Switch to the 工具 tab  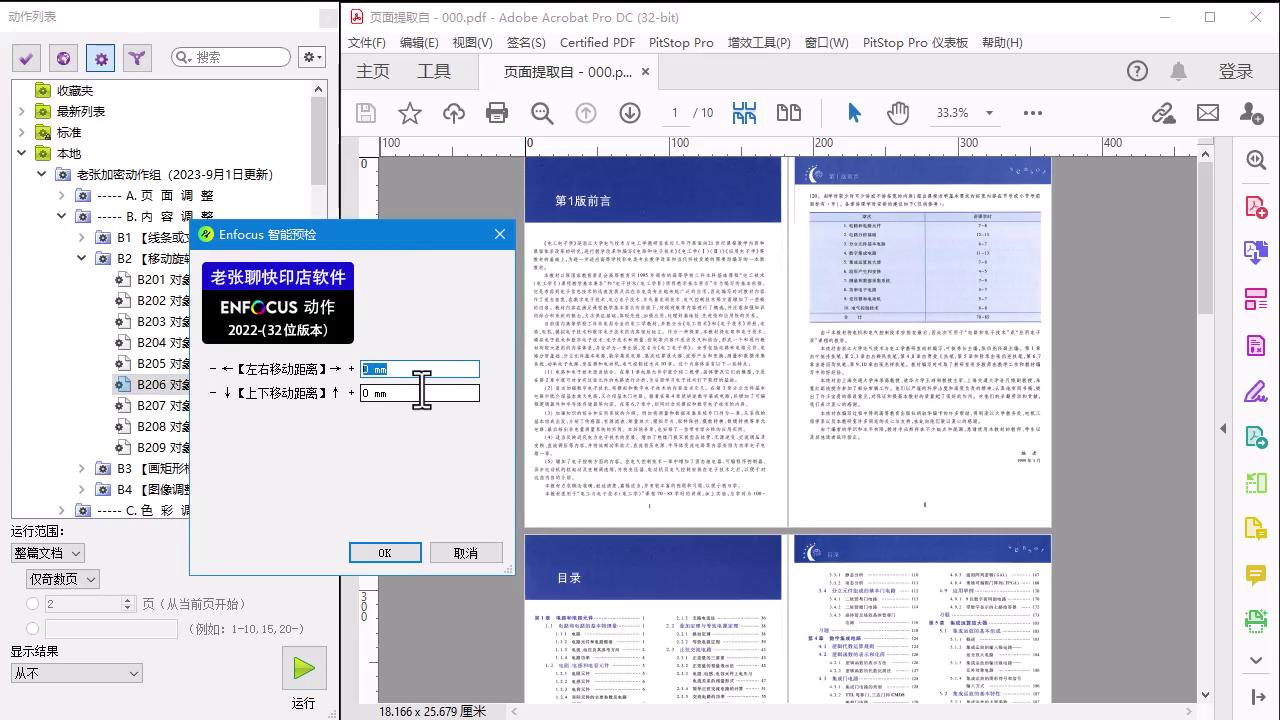click(x=434, y=71)
